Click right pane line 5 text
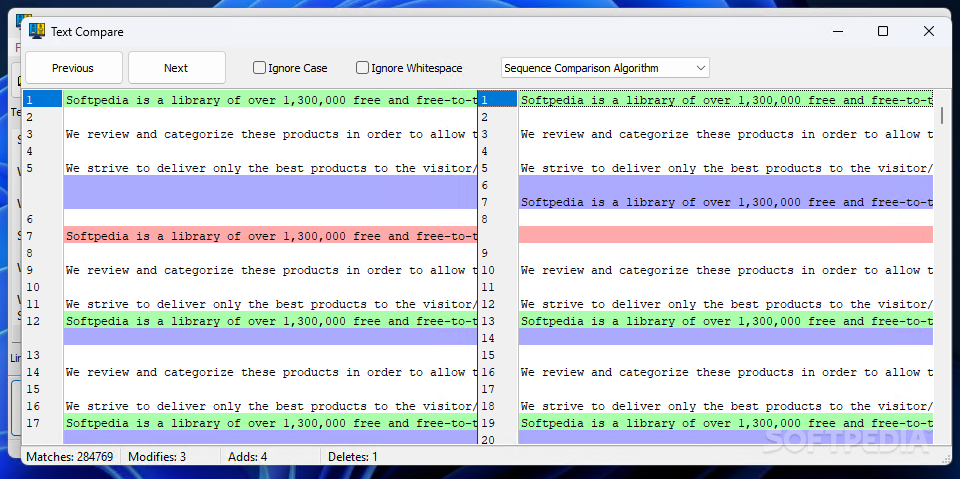 point(726,168)
